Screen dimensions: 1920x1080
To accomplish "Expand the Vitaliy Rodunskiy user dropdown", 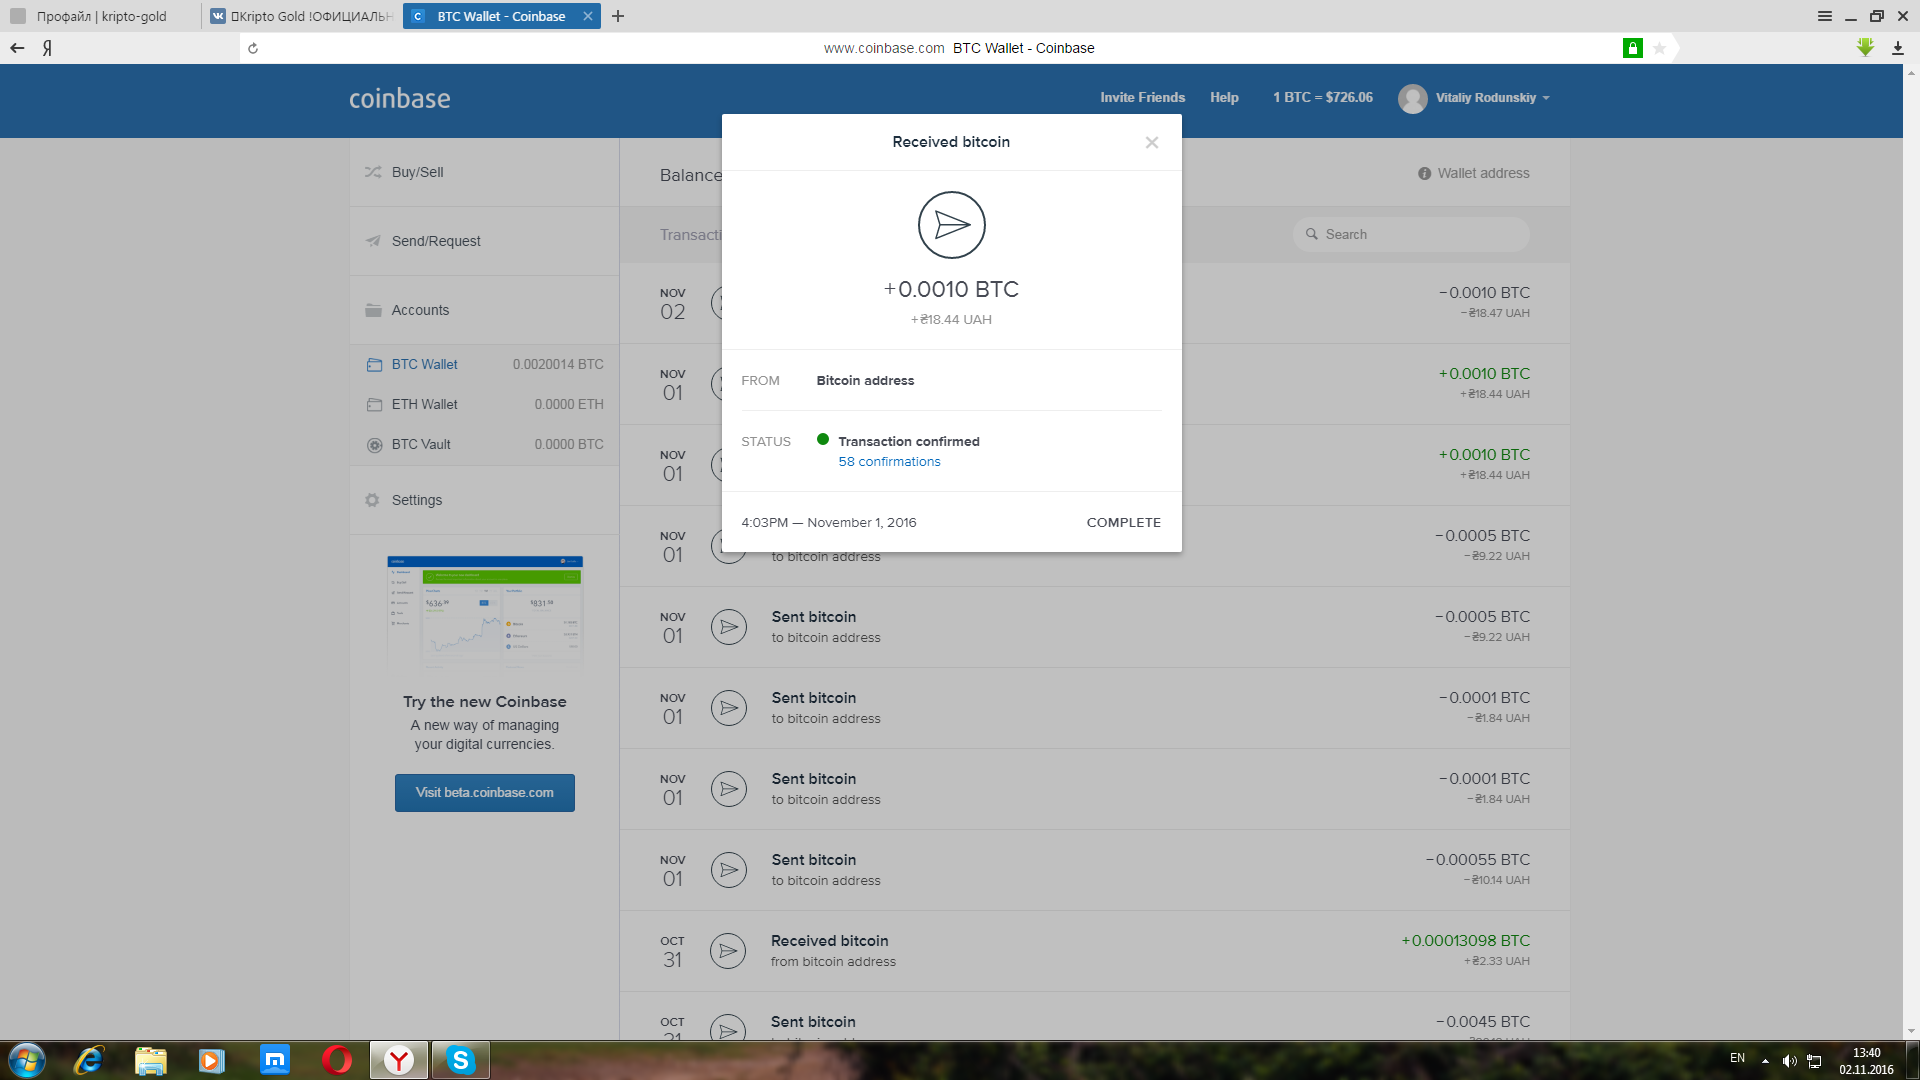I will click(x=1484, y=98).
